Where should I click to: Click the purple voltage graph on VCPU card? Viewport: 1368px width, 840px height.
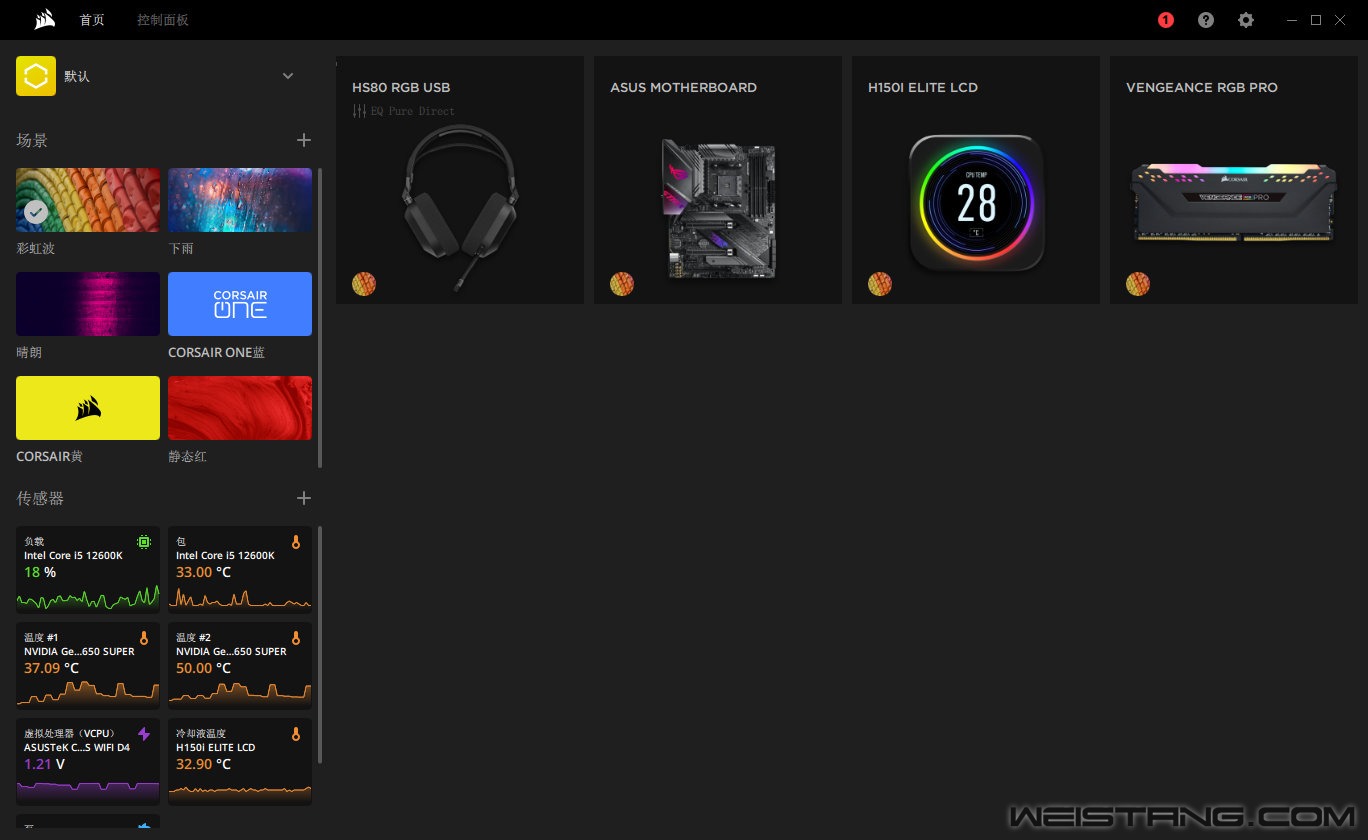88,790
